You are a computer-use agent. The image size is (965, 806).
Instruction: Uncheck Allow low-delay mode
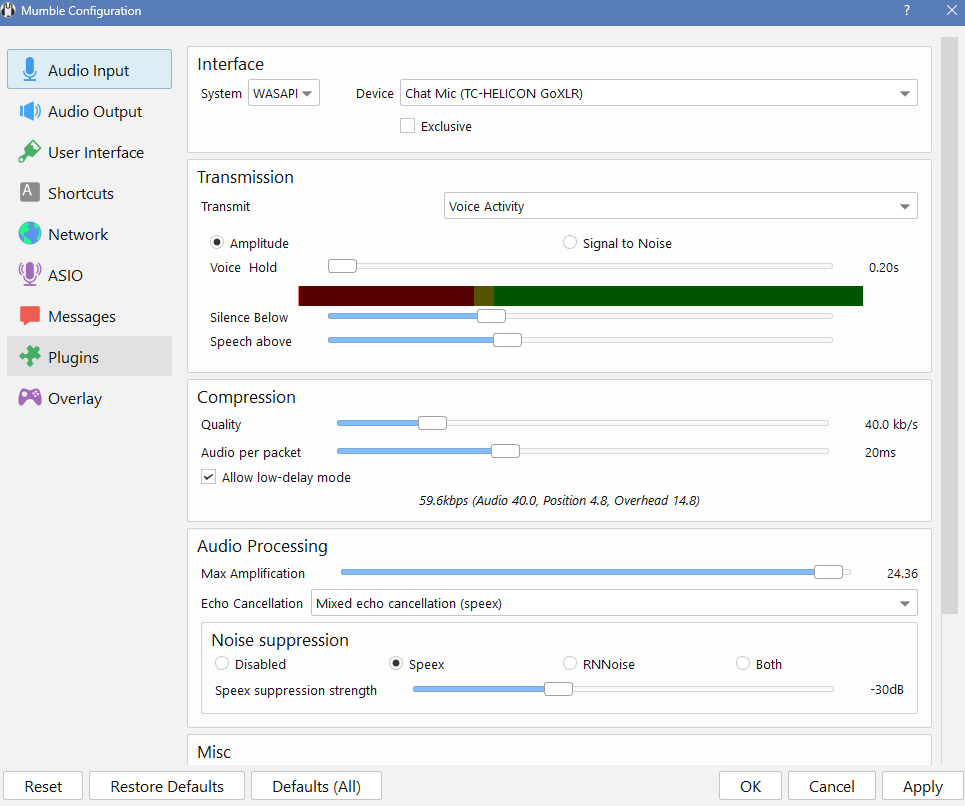209,477
